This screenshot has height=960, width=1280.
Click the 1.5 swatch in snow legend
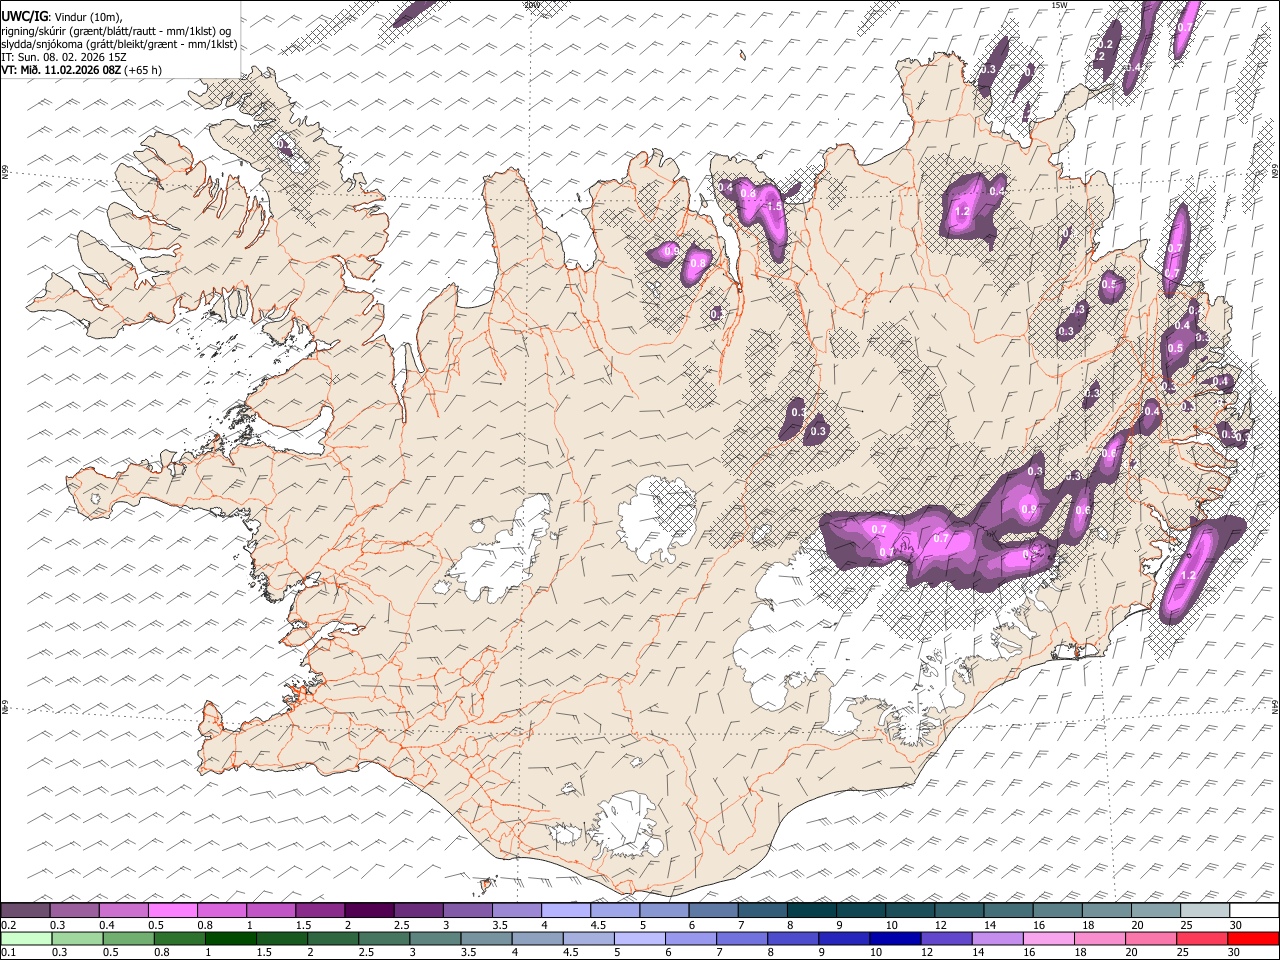(x=320, y=910)
